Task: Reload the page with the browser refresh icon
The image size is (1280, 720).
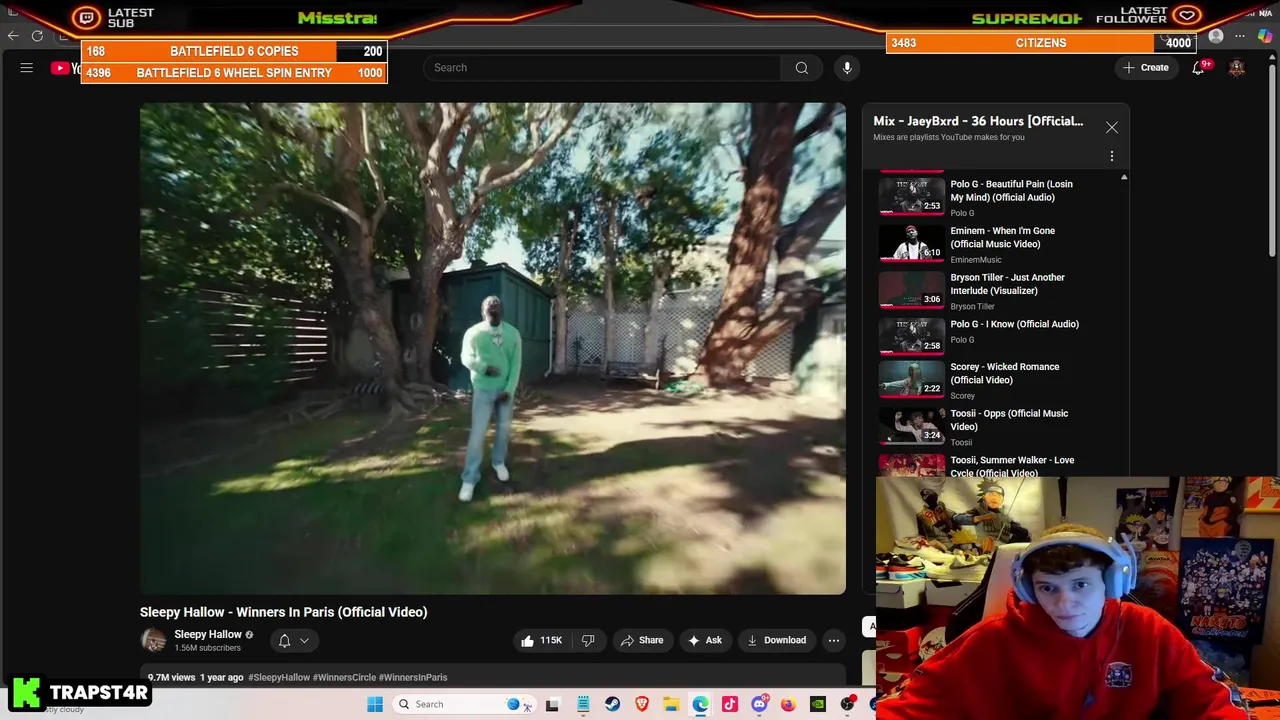Action: pos(37,36)
